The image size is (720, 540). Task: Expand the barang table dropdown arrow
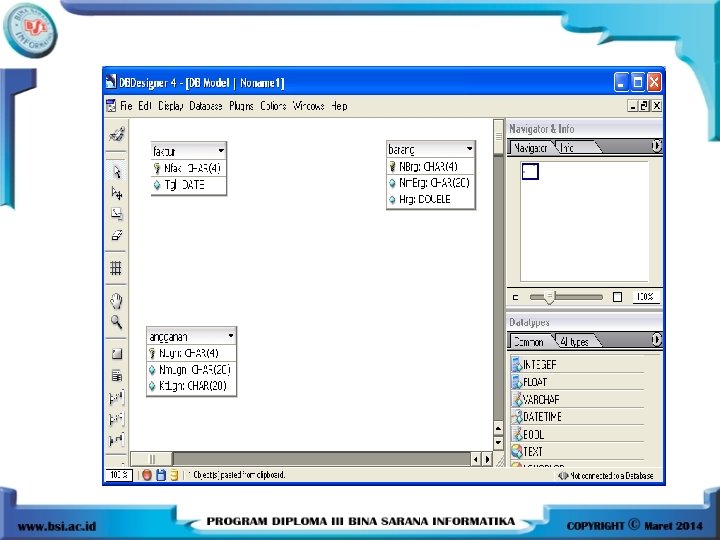469,148
